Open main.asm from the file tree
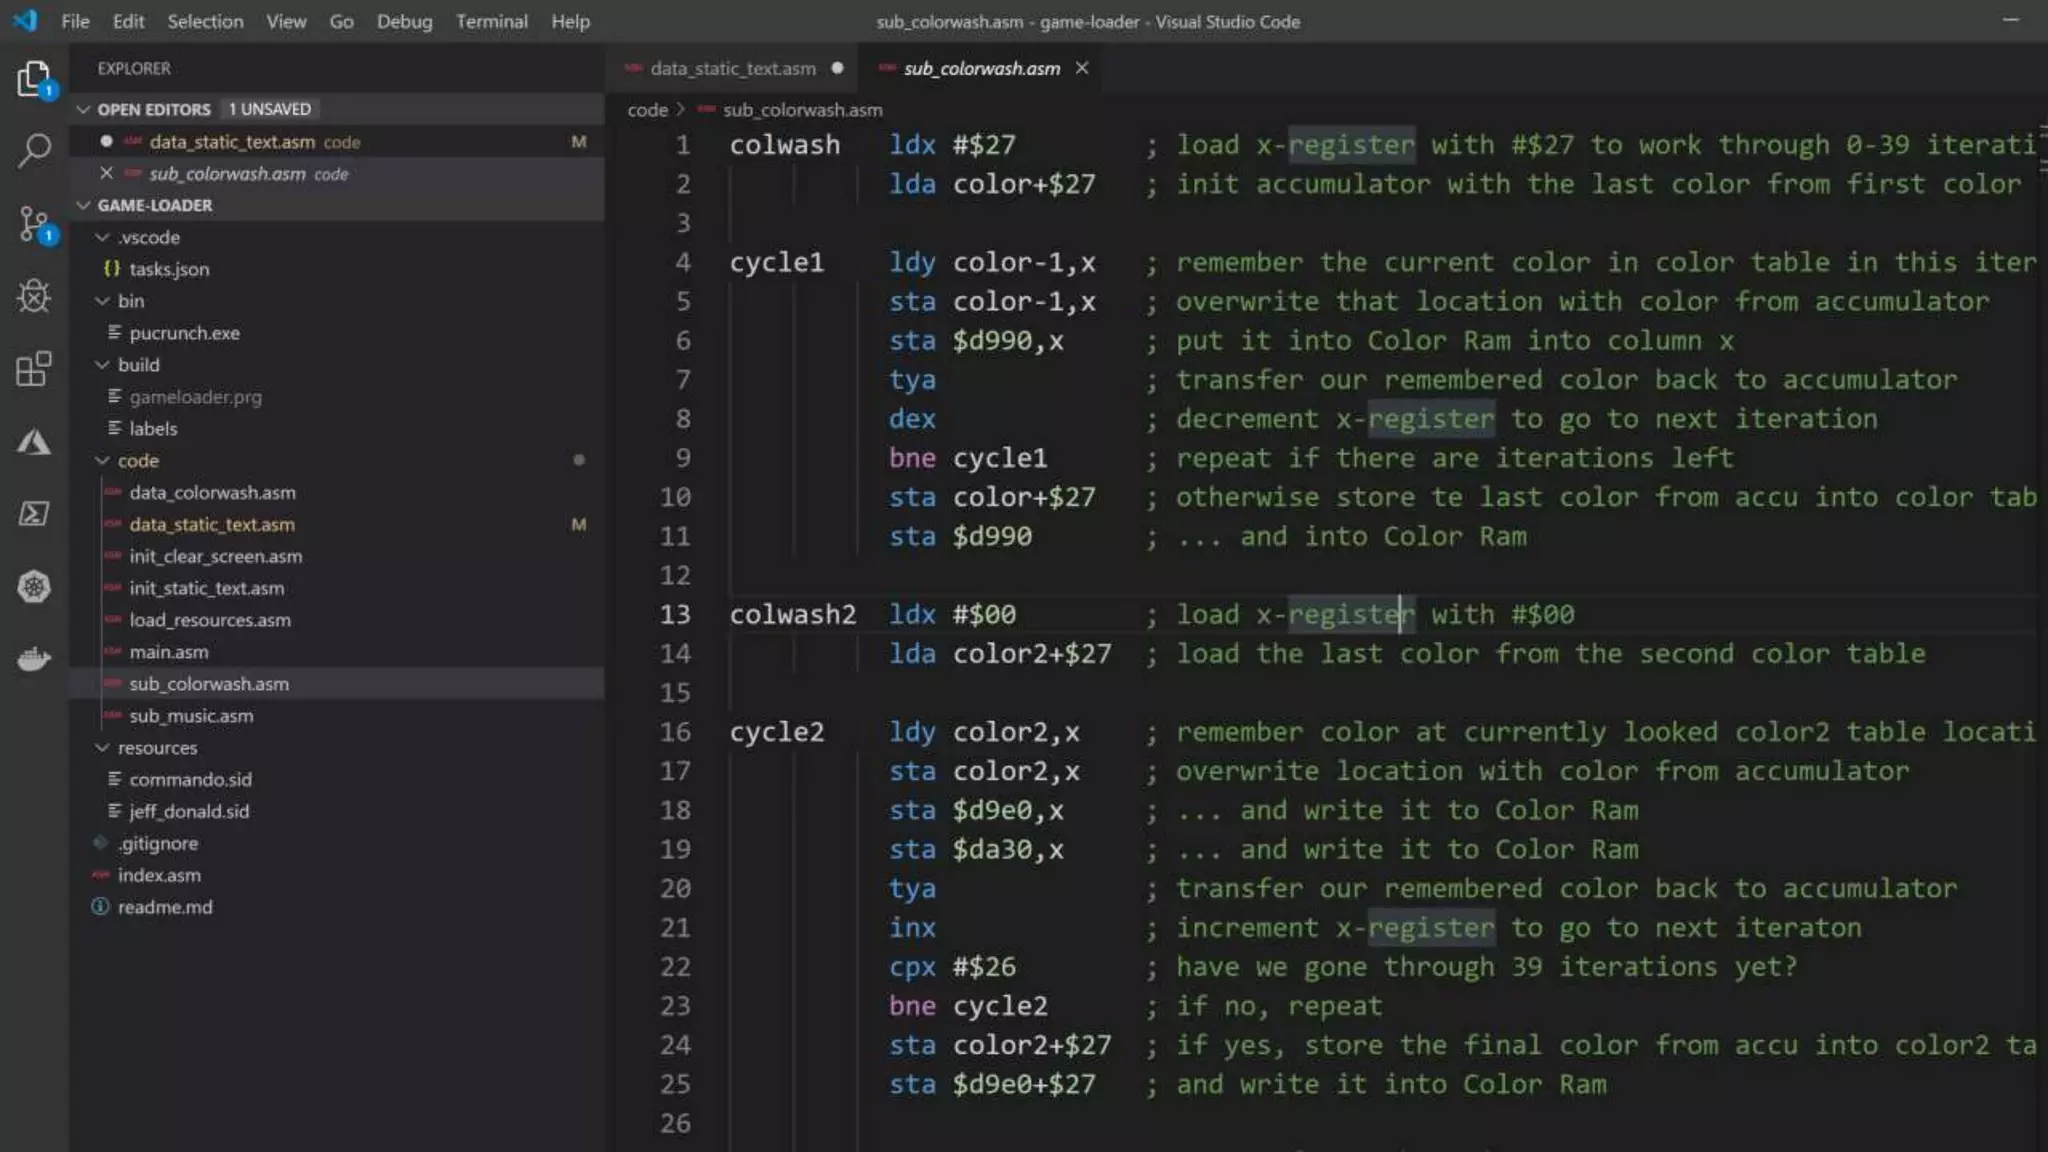The image size is (2048, 1152). coord(168,652)
